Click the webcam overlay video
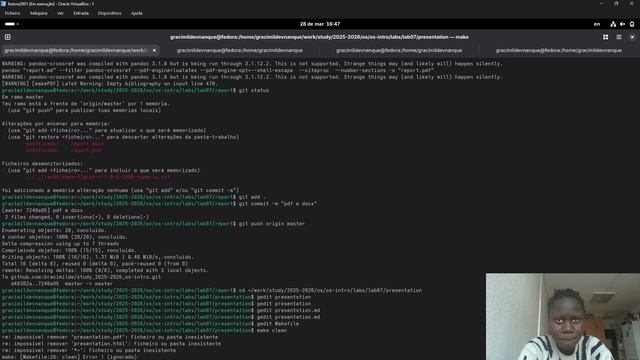The width and height of the screenshot is (640, 360). click(x=563, y=317)
